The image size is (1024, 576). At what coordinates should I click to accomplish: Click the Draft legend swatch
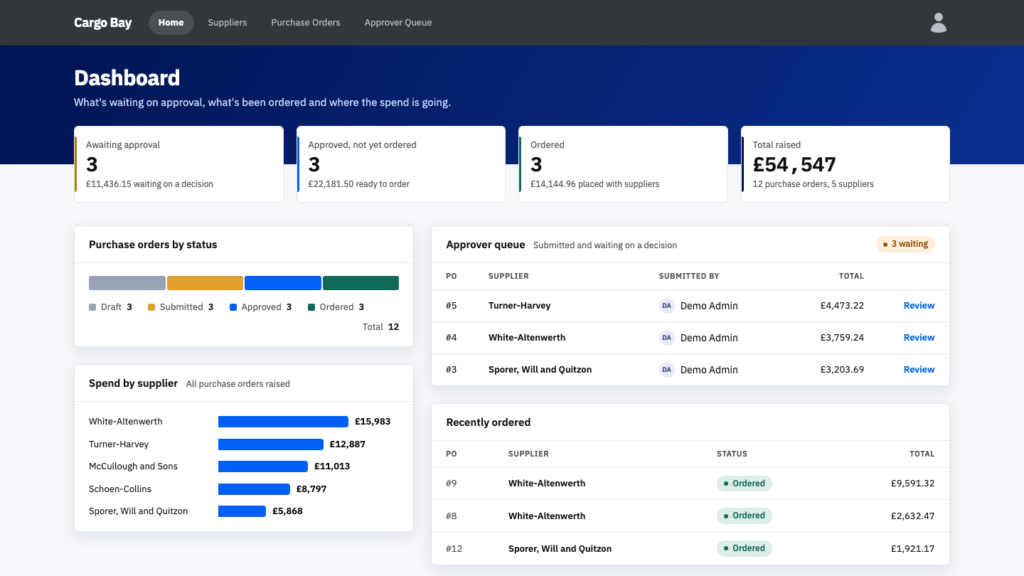click(92, 307)
